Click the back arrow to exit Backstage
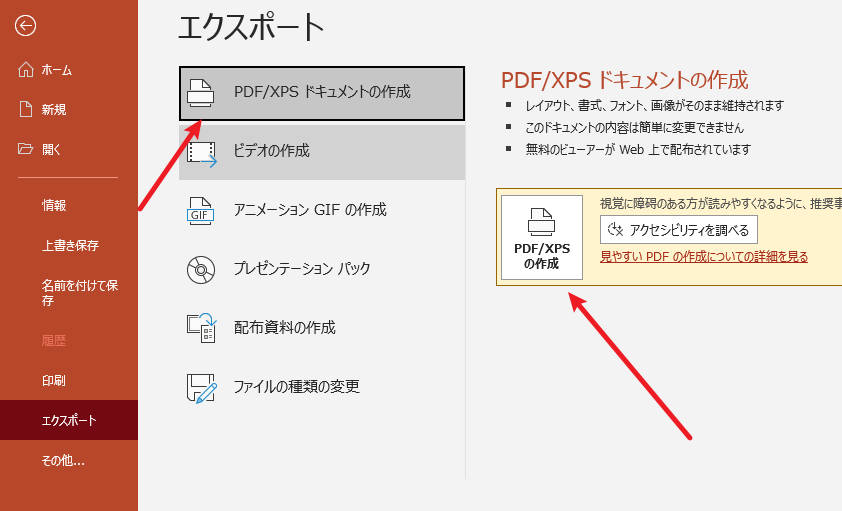 coord(25,25)
